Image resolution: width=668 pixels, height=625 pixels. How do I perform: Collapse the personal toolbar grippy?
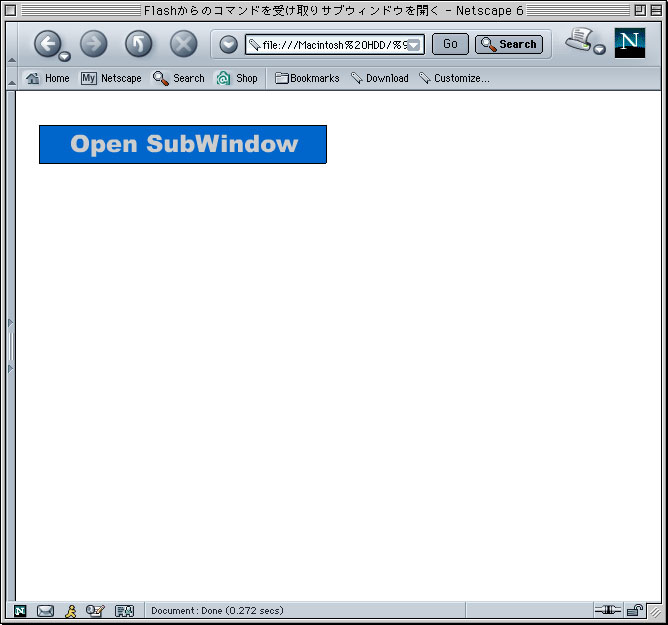12,78
